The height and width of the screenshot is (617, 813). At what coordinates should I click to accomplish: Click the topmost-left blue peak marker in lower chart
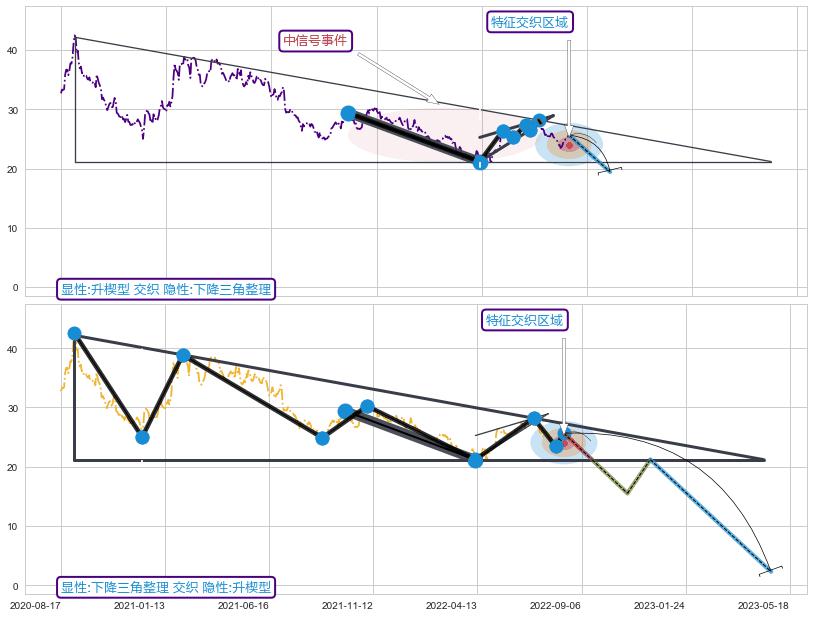click(x=74, y=334)
